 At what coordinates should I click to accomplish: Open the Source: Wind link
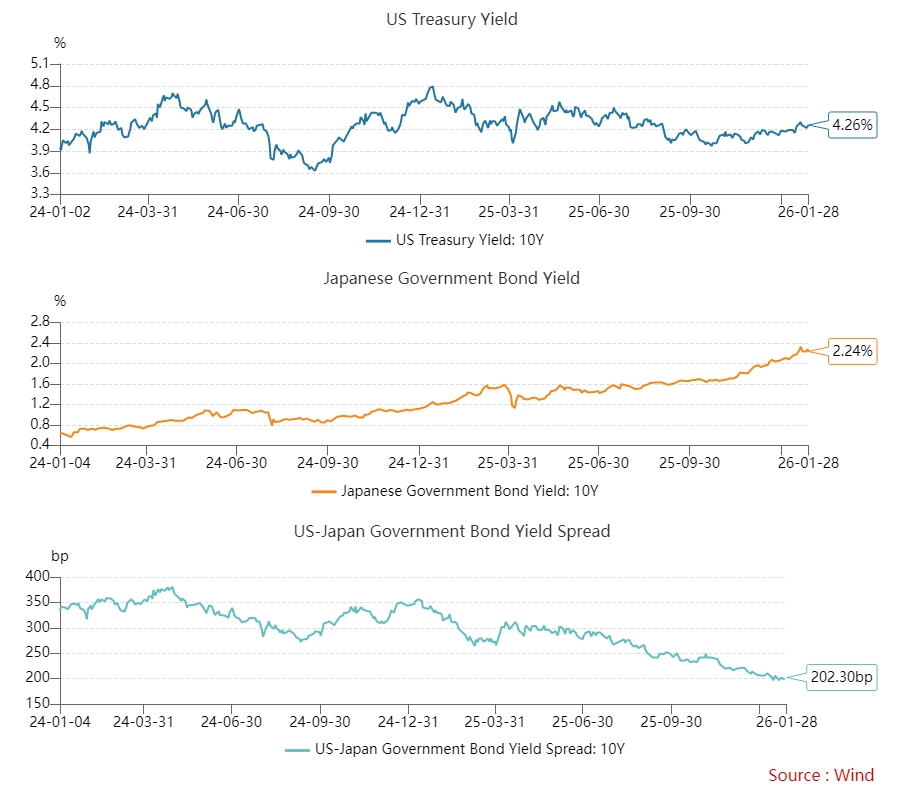coord(821,775)
